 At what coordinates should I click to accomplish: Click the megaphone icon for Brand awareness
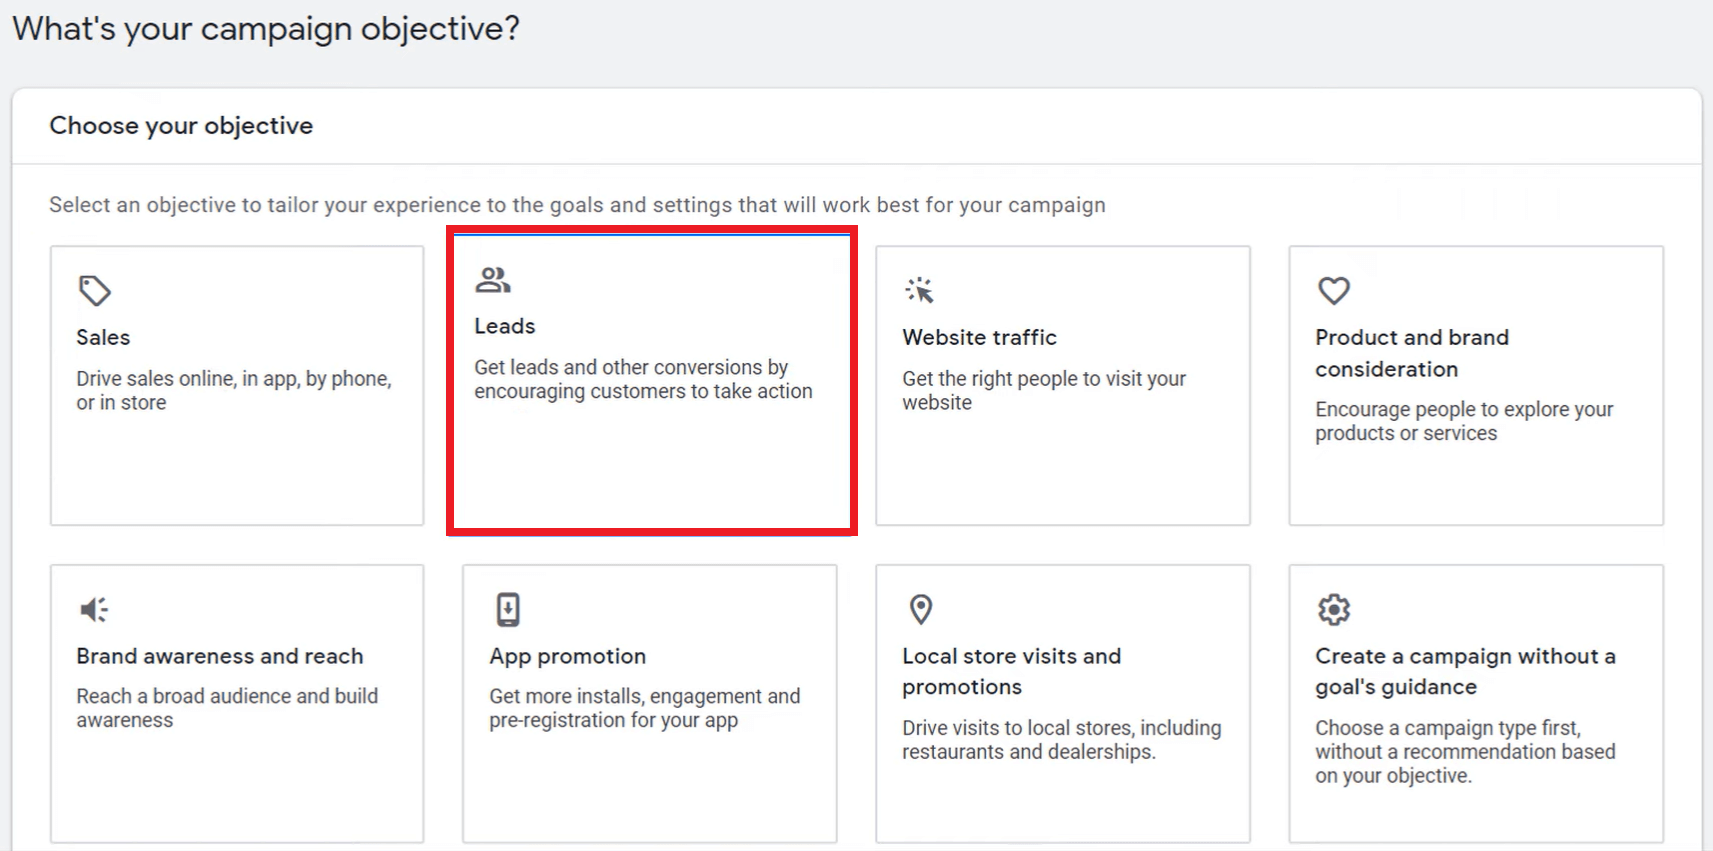94,609
